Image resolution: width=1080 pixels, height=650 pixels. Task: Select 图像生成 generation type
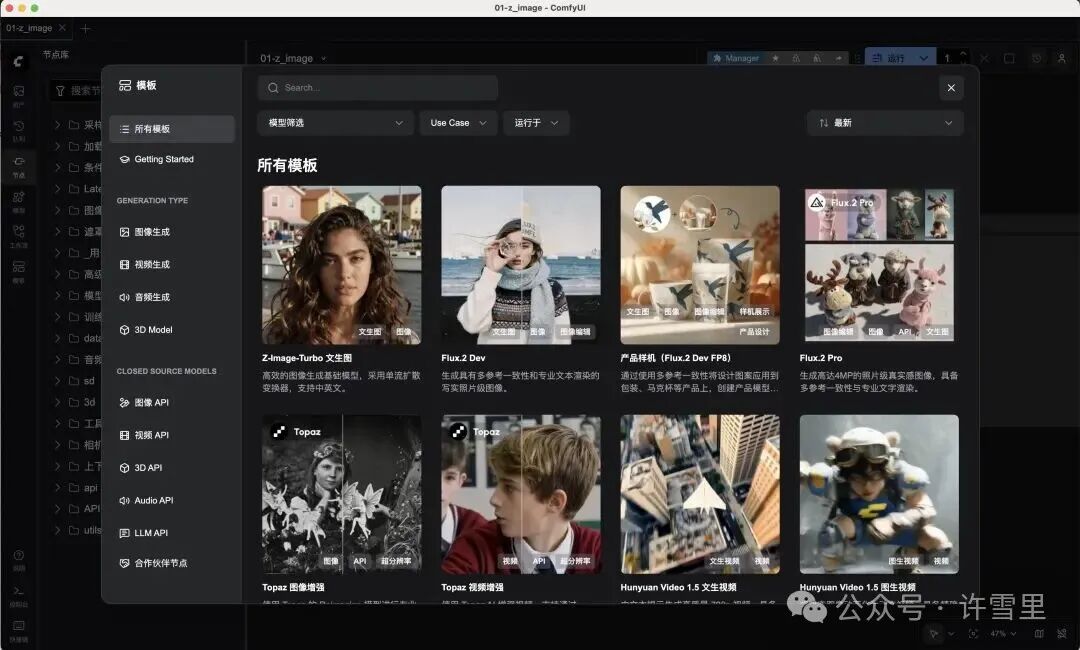click(x=172, y=232)
